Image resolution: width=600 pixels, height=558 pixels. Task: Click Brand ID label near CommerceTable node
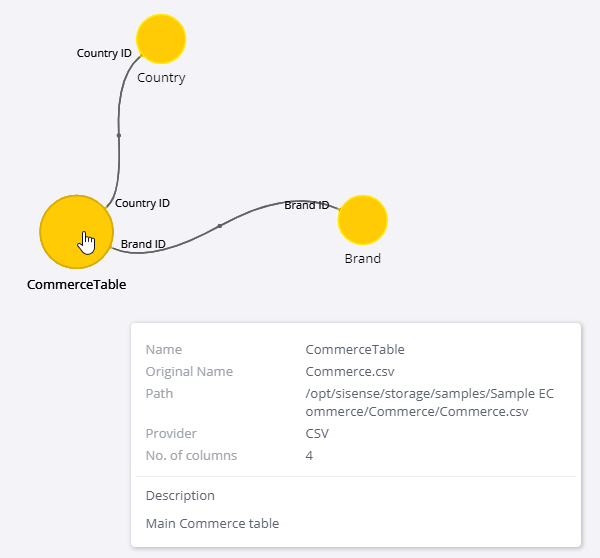click(143, 244)
